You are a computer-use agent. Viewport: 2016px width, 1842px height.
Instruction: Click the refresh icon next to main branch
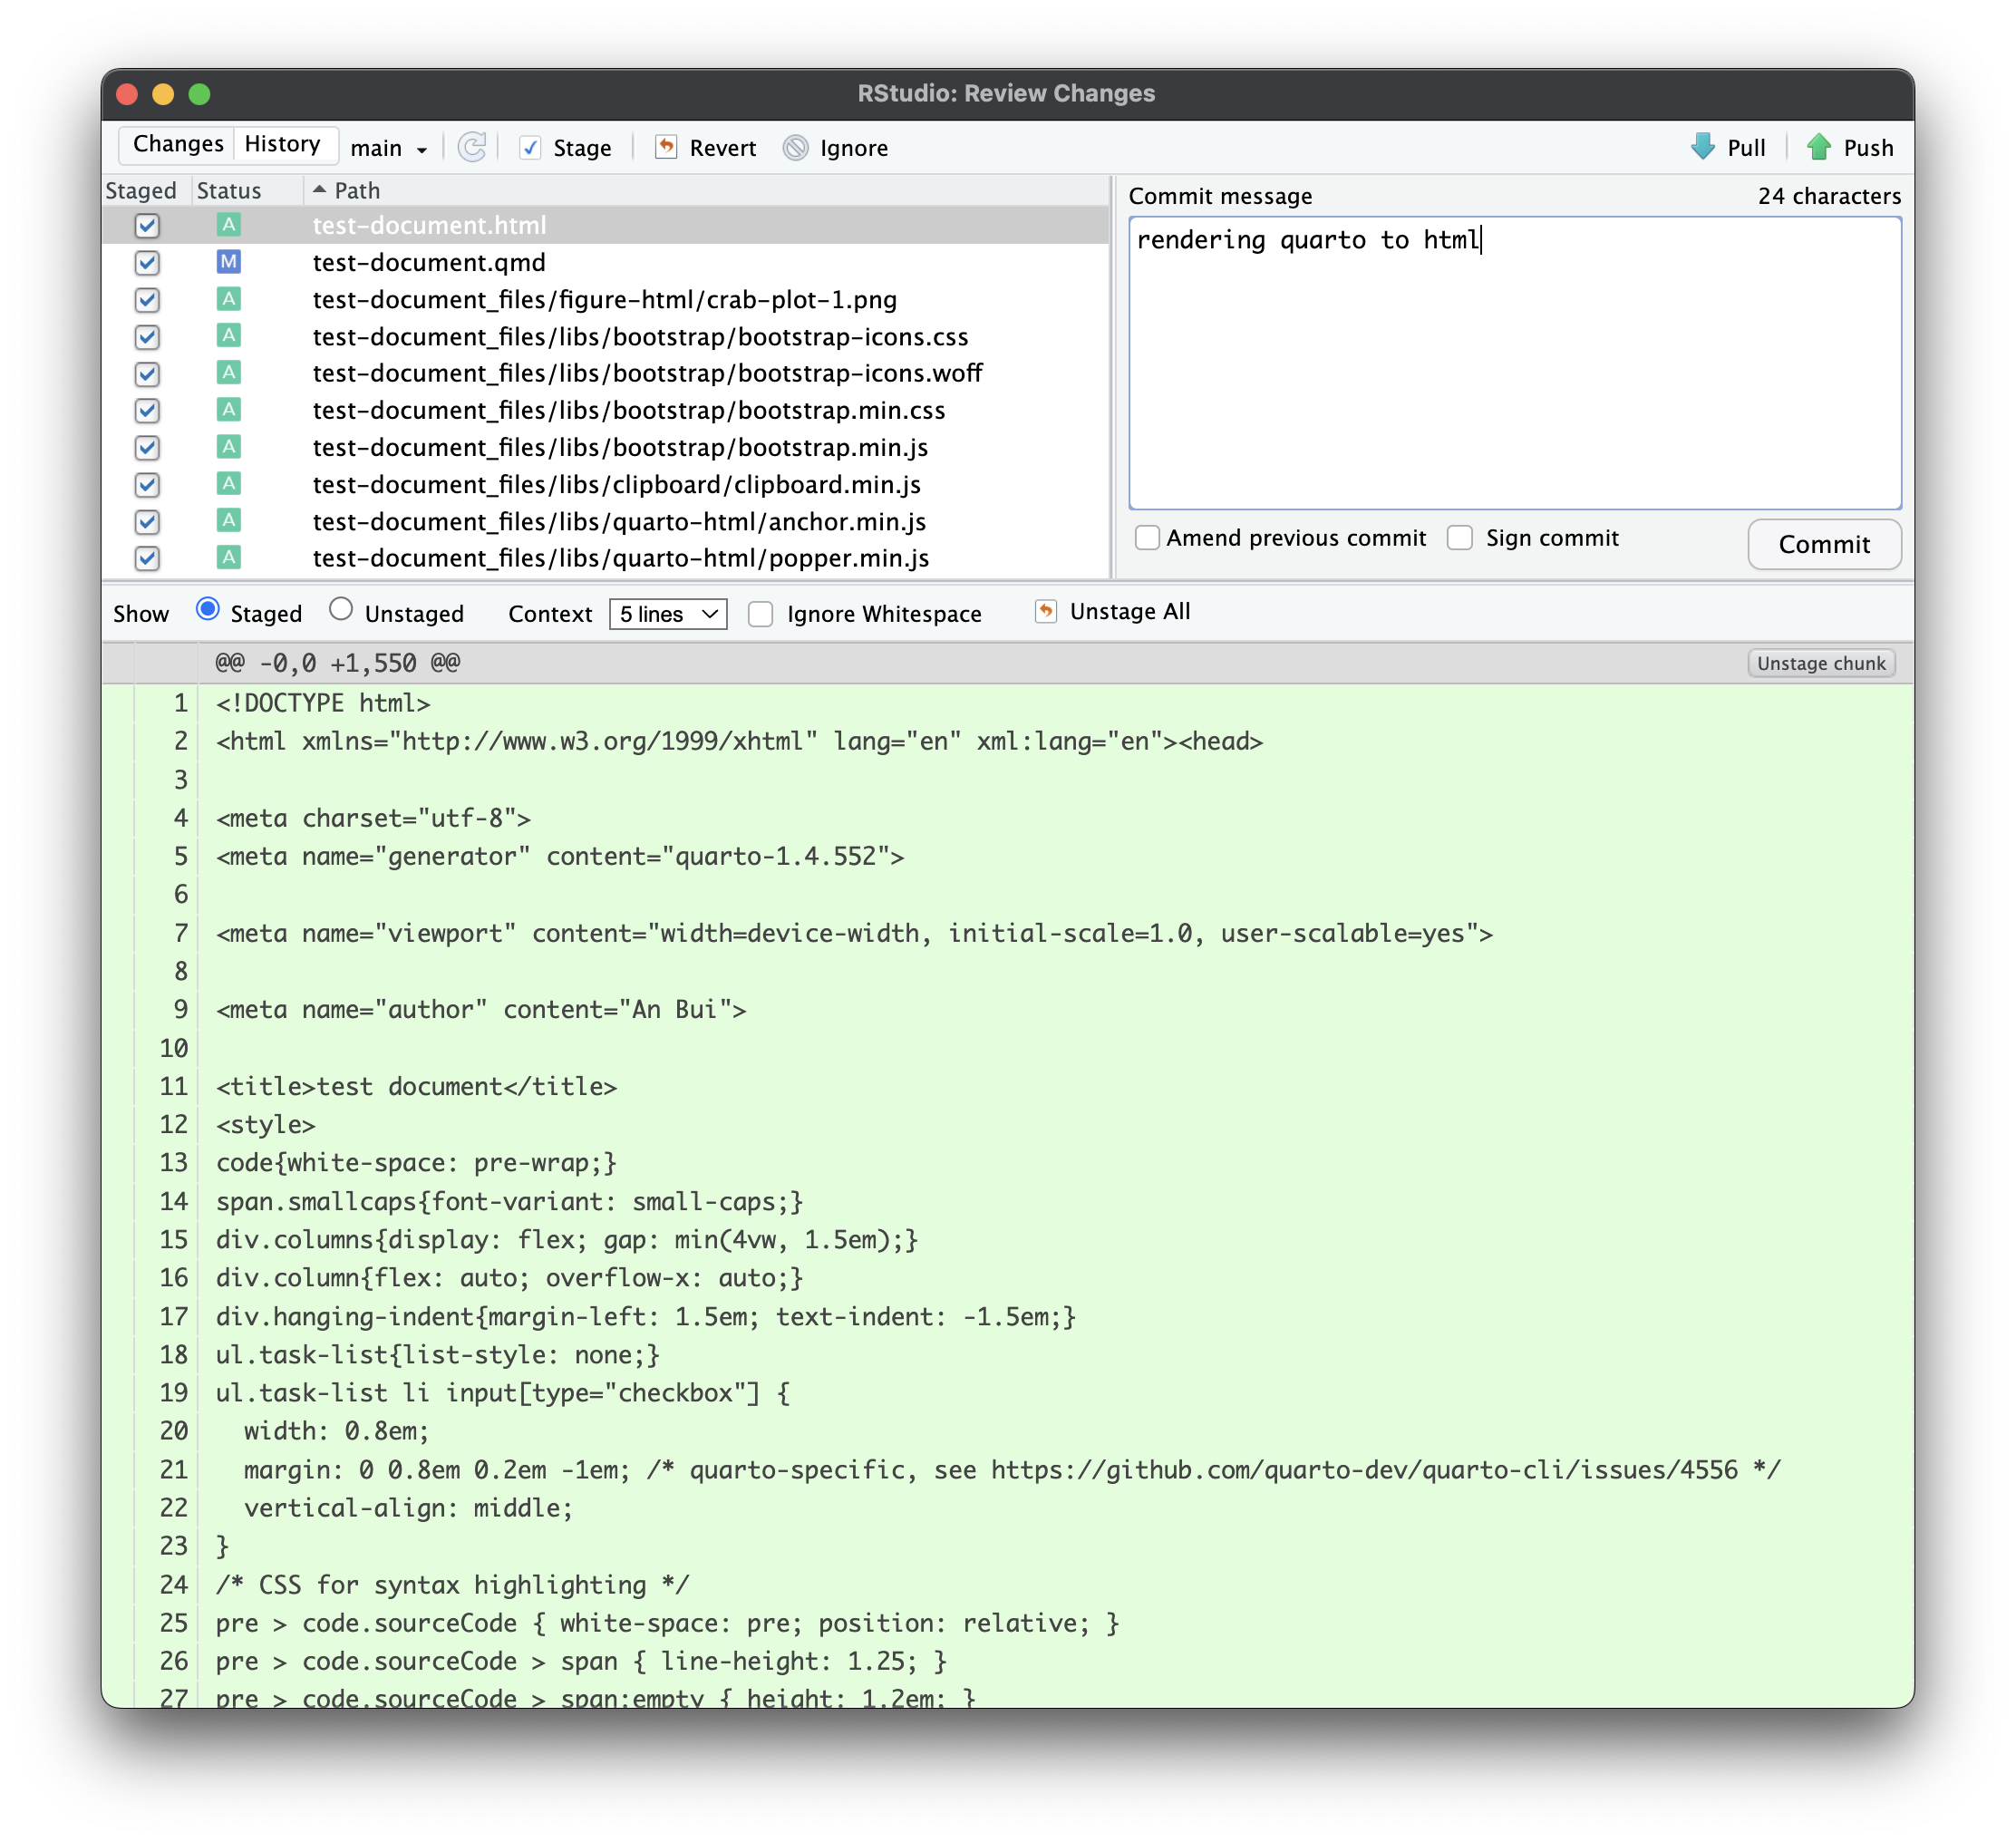pyautogui.click(x=472, y=148)
